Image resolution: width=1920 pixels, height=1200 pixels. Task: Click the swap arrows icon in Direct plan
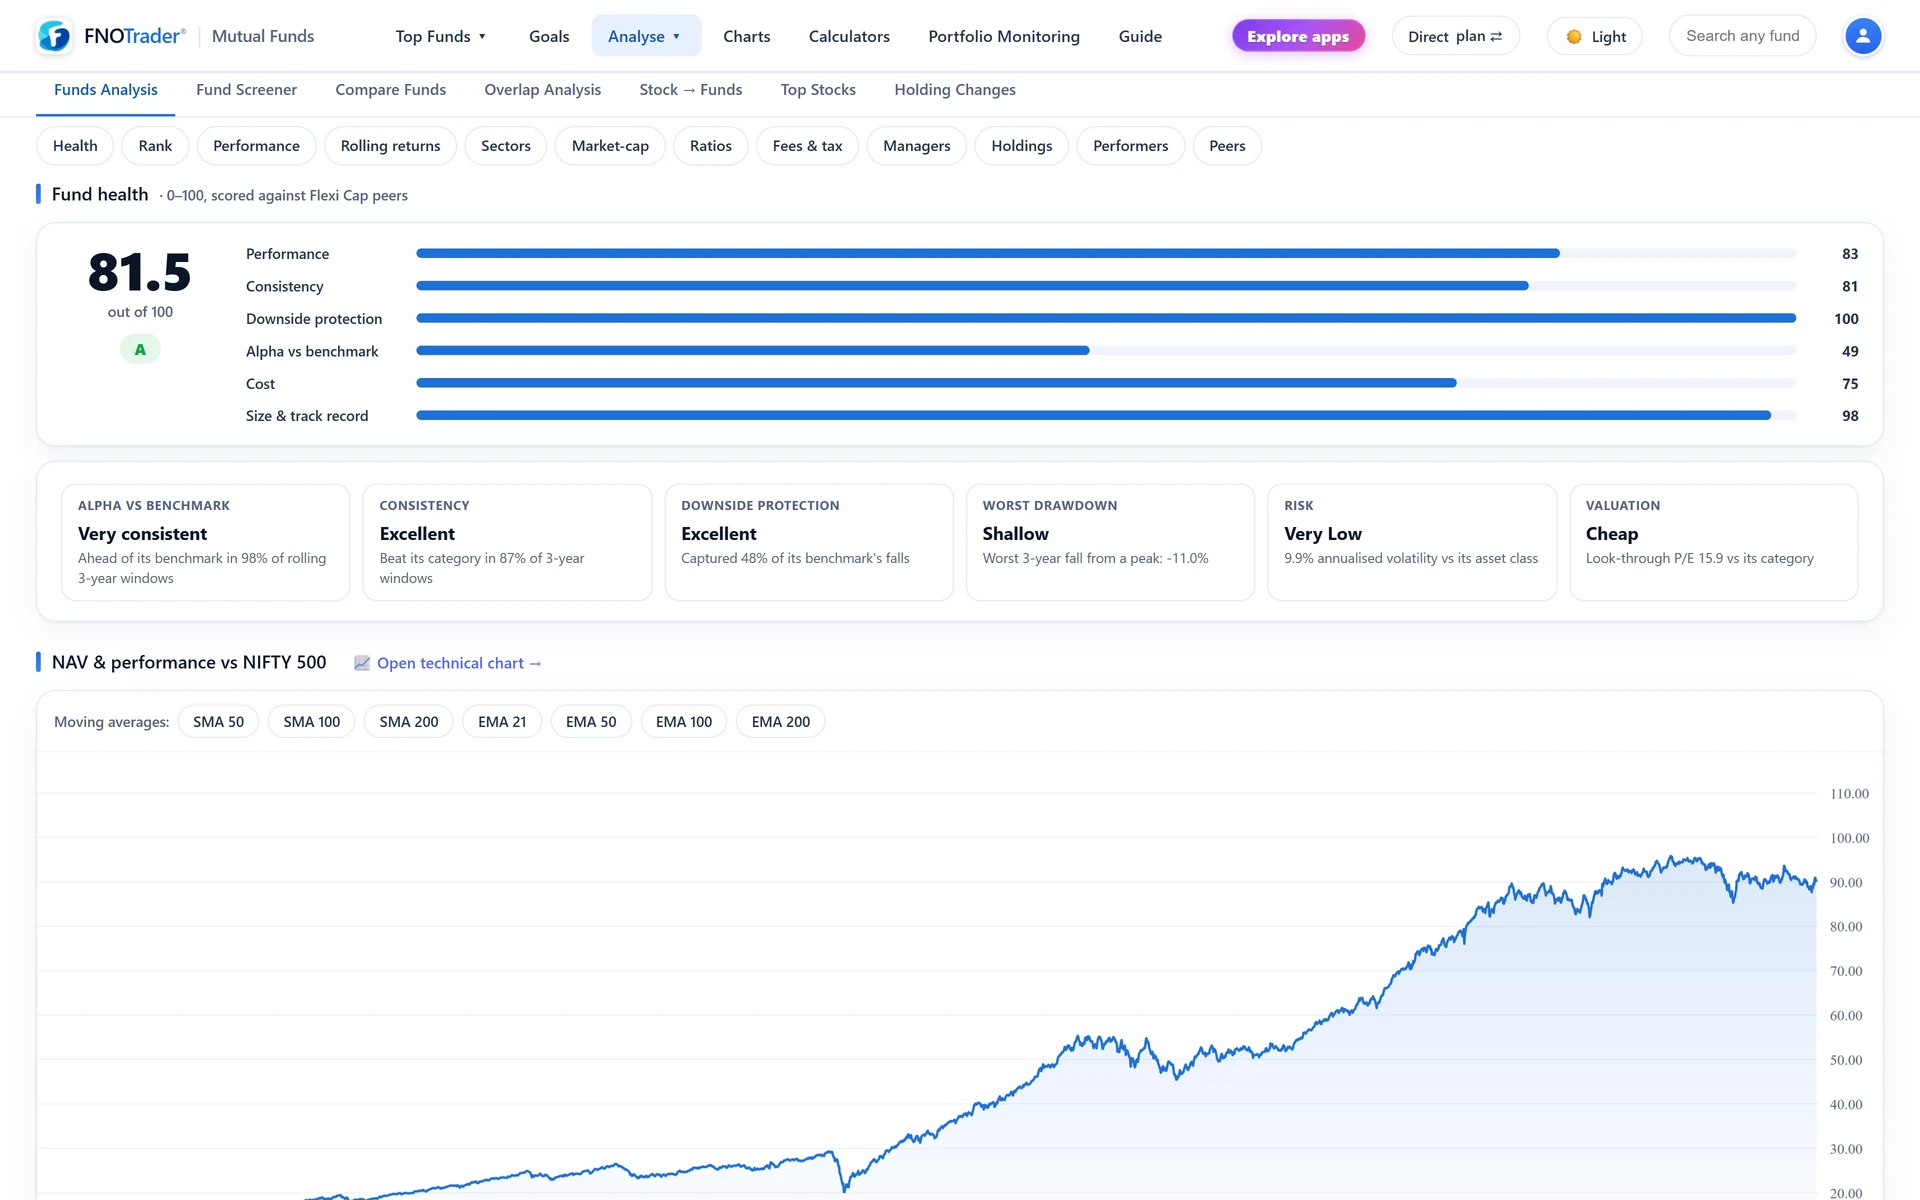click(x=1496, y=36)
